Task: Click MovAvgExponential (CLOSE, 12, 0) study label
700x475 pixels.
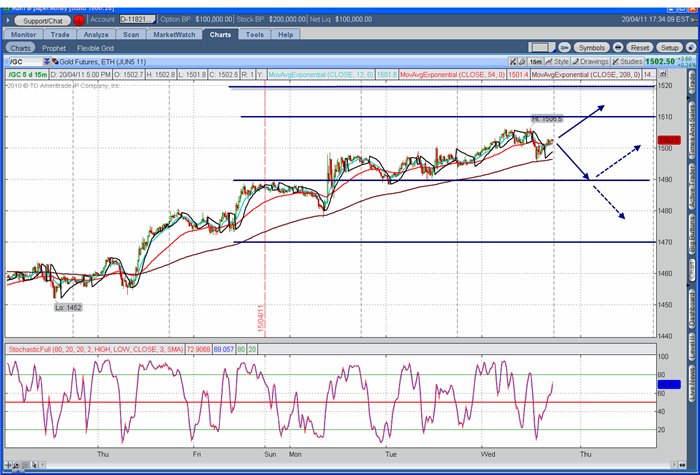Action: click(x=321, y=75)
